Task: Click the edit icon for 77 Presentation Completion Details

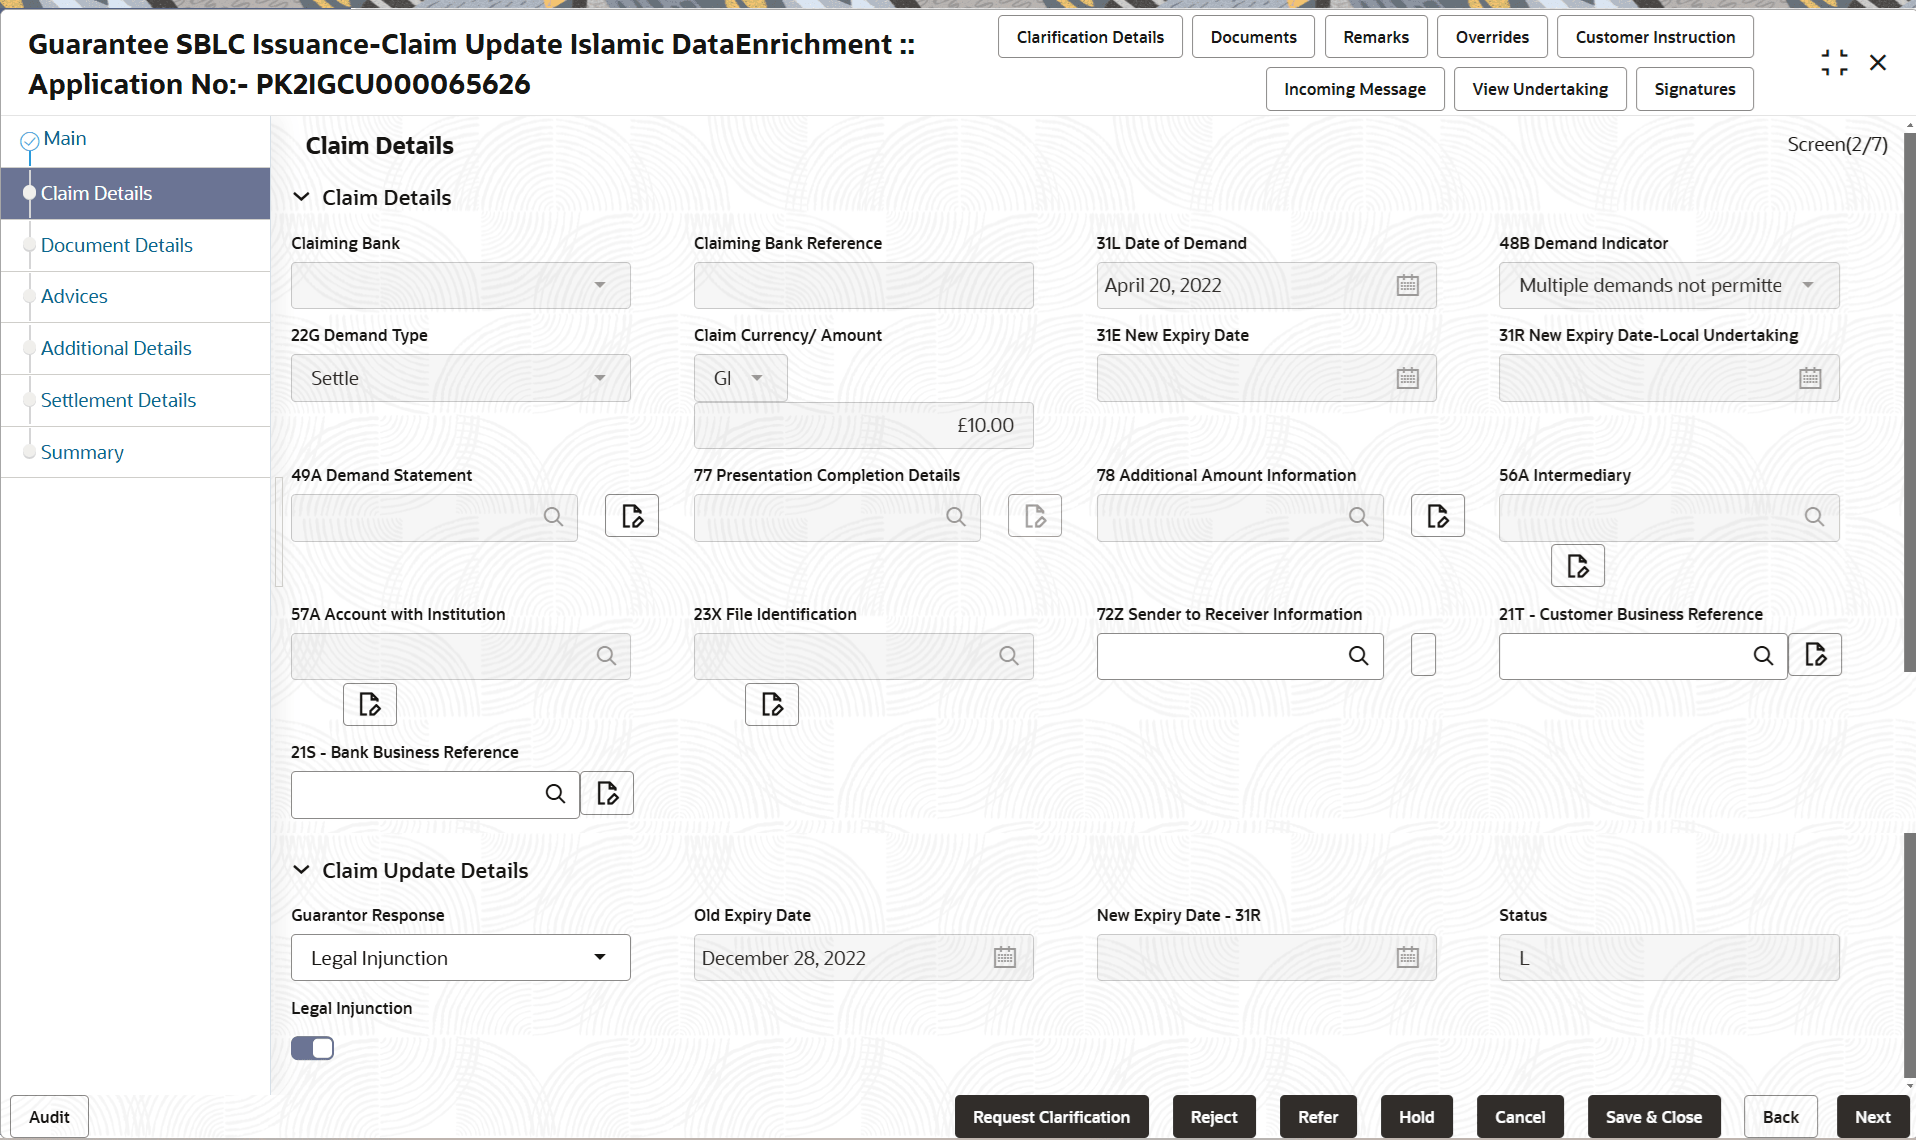Action: 1034,515
